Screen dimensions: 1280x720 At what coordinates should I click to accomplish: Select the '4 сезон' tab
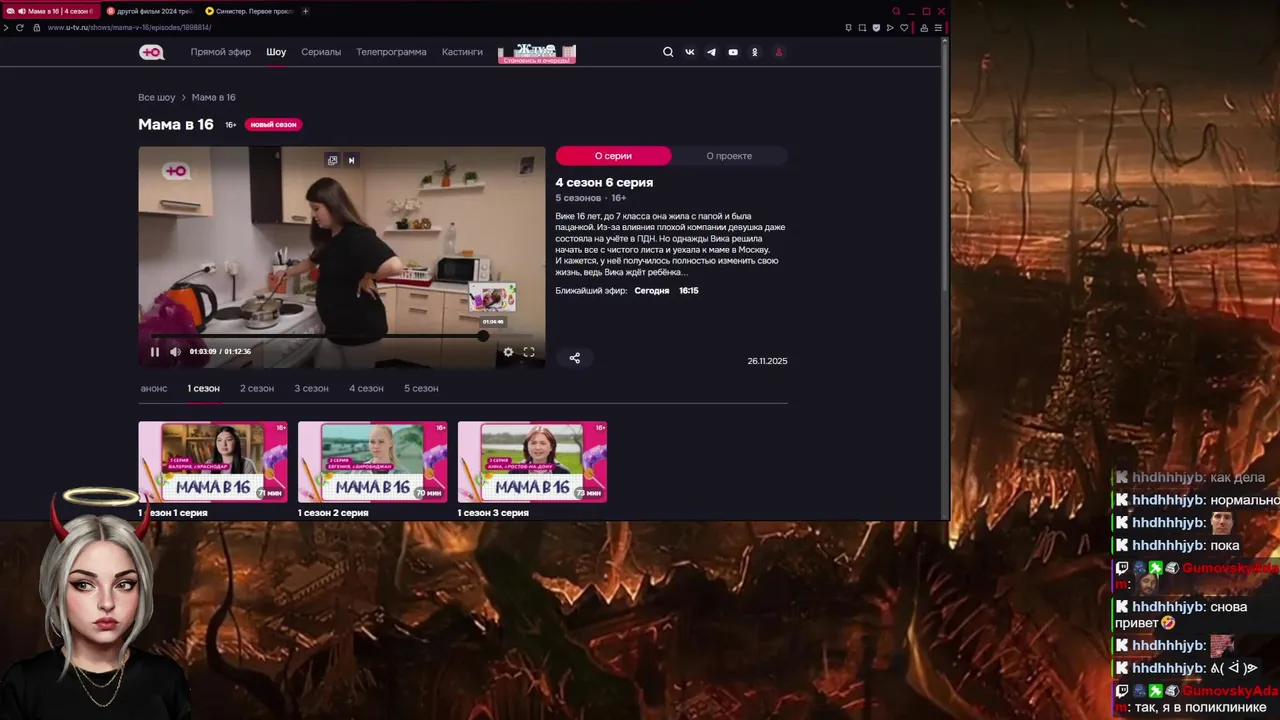coord(366,388)
